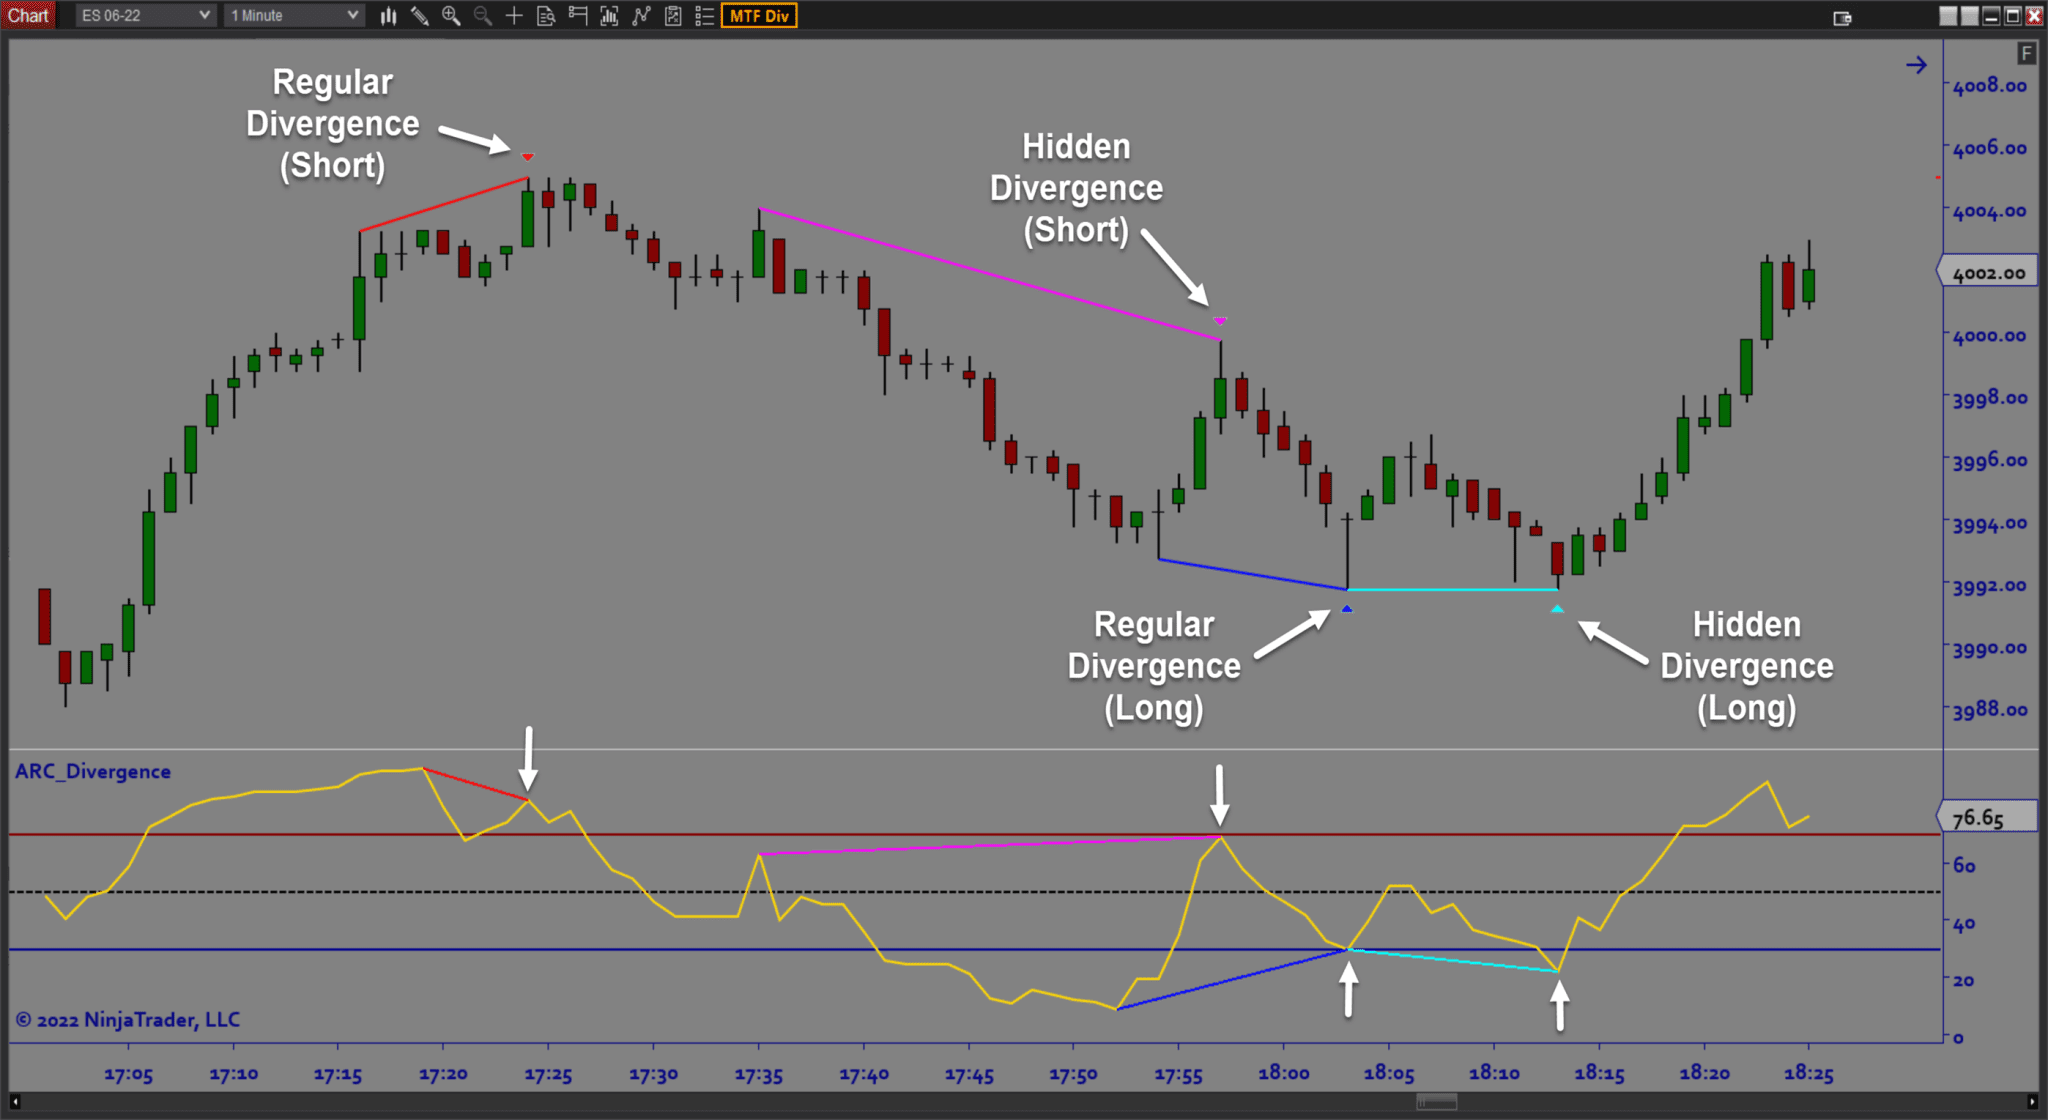The height and width of the screenshot is (1120, 2048).
Task: Click the 60 level on indicator axis
Action: click(1964, 865)
